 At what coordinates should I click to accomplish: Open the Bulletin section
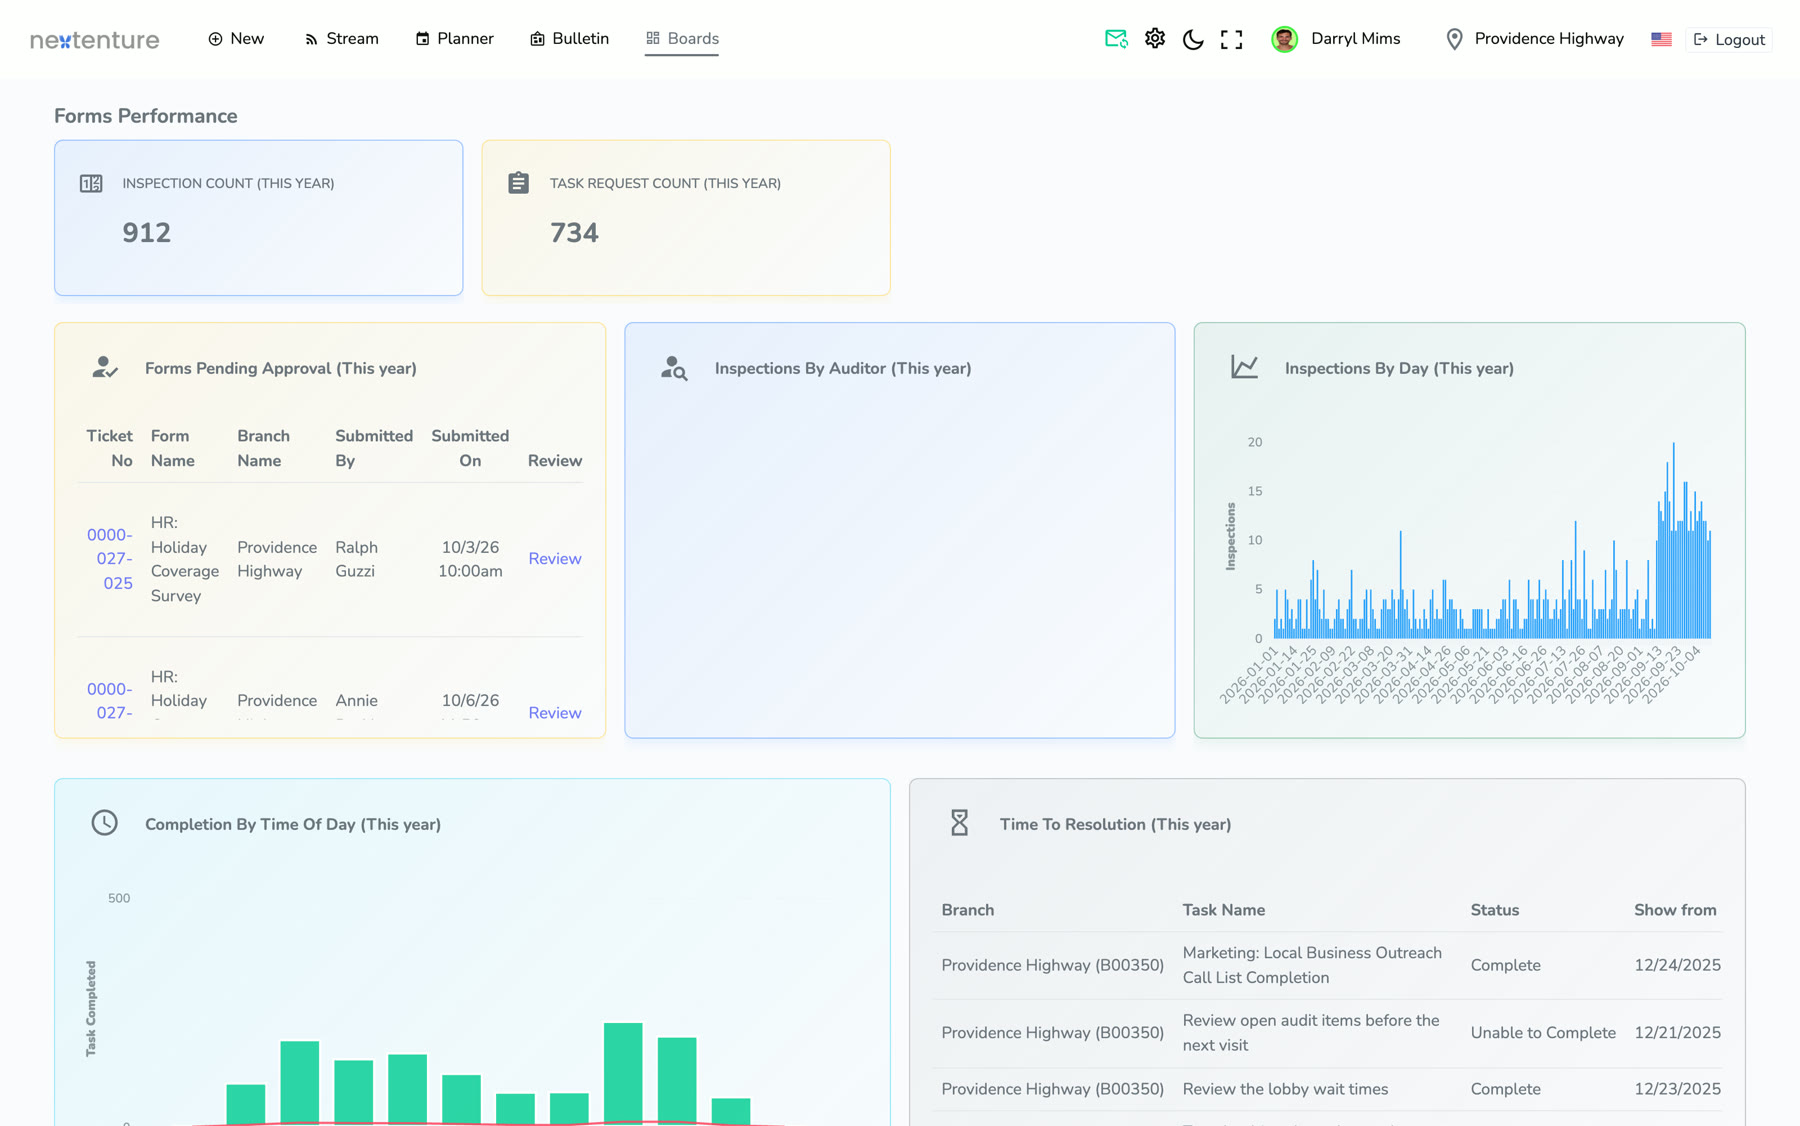click(569, 39)
